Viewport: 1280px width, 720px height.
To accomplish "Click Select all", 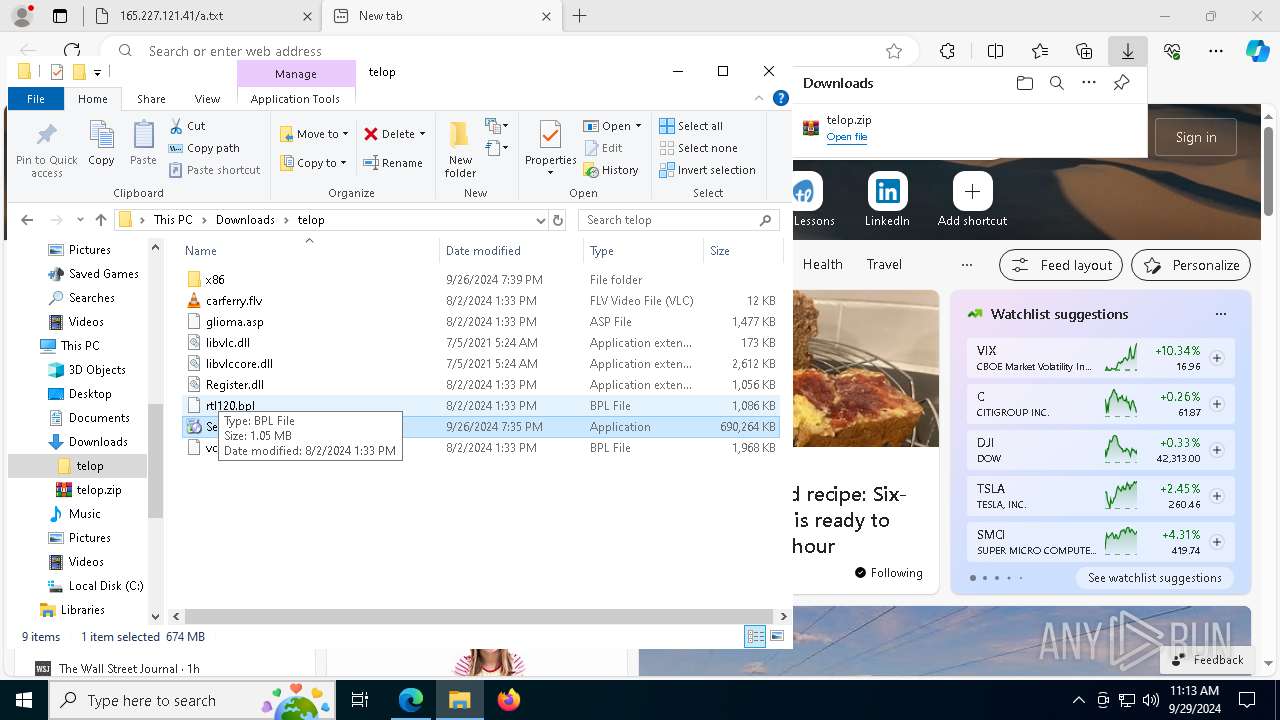I will click(691, 126).
